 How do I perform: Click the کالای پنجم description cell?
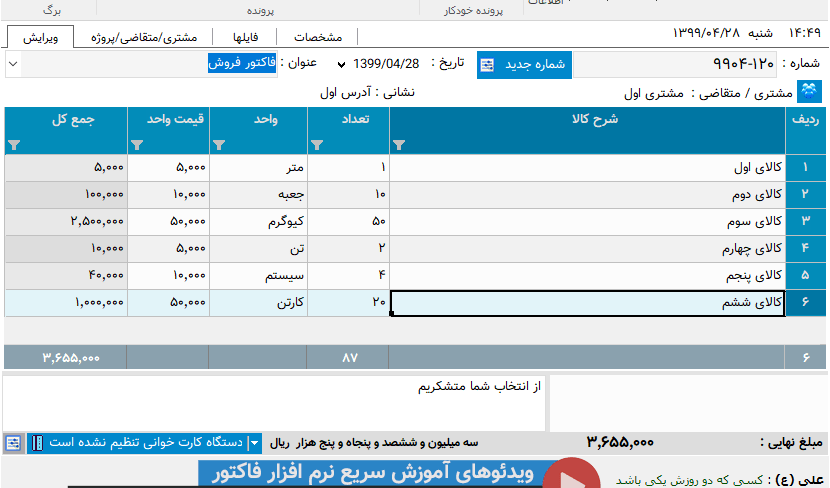(588, 275)
